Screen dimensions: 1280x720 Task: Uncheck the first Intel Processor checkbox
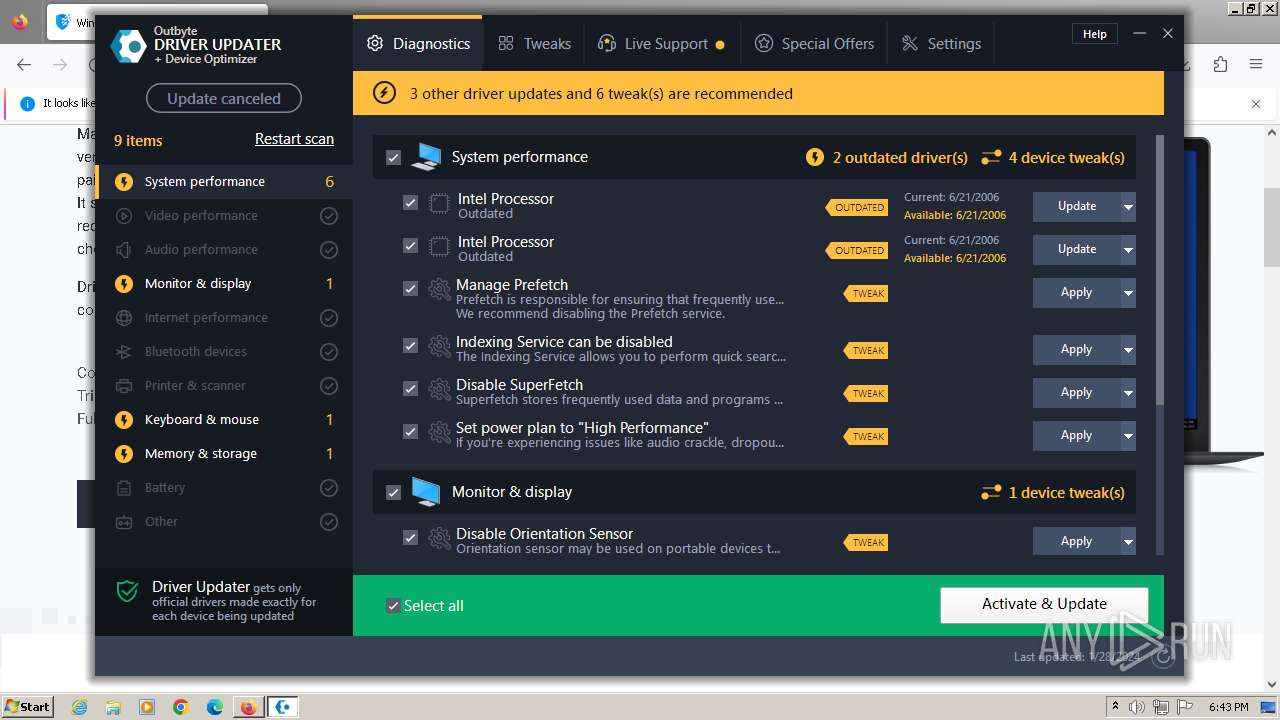pyautogui.click(x=410, y=203)
